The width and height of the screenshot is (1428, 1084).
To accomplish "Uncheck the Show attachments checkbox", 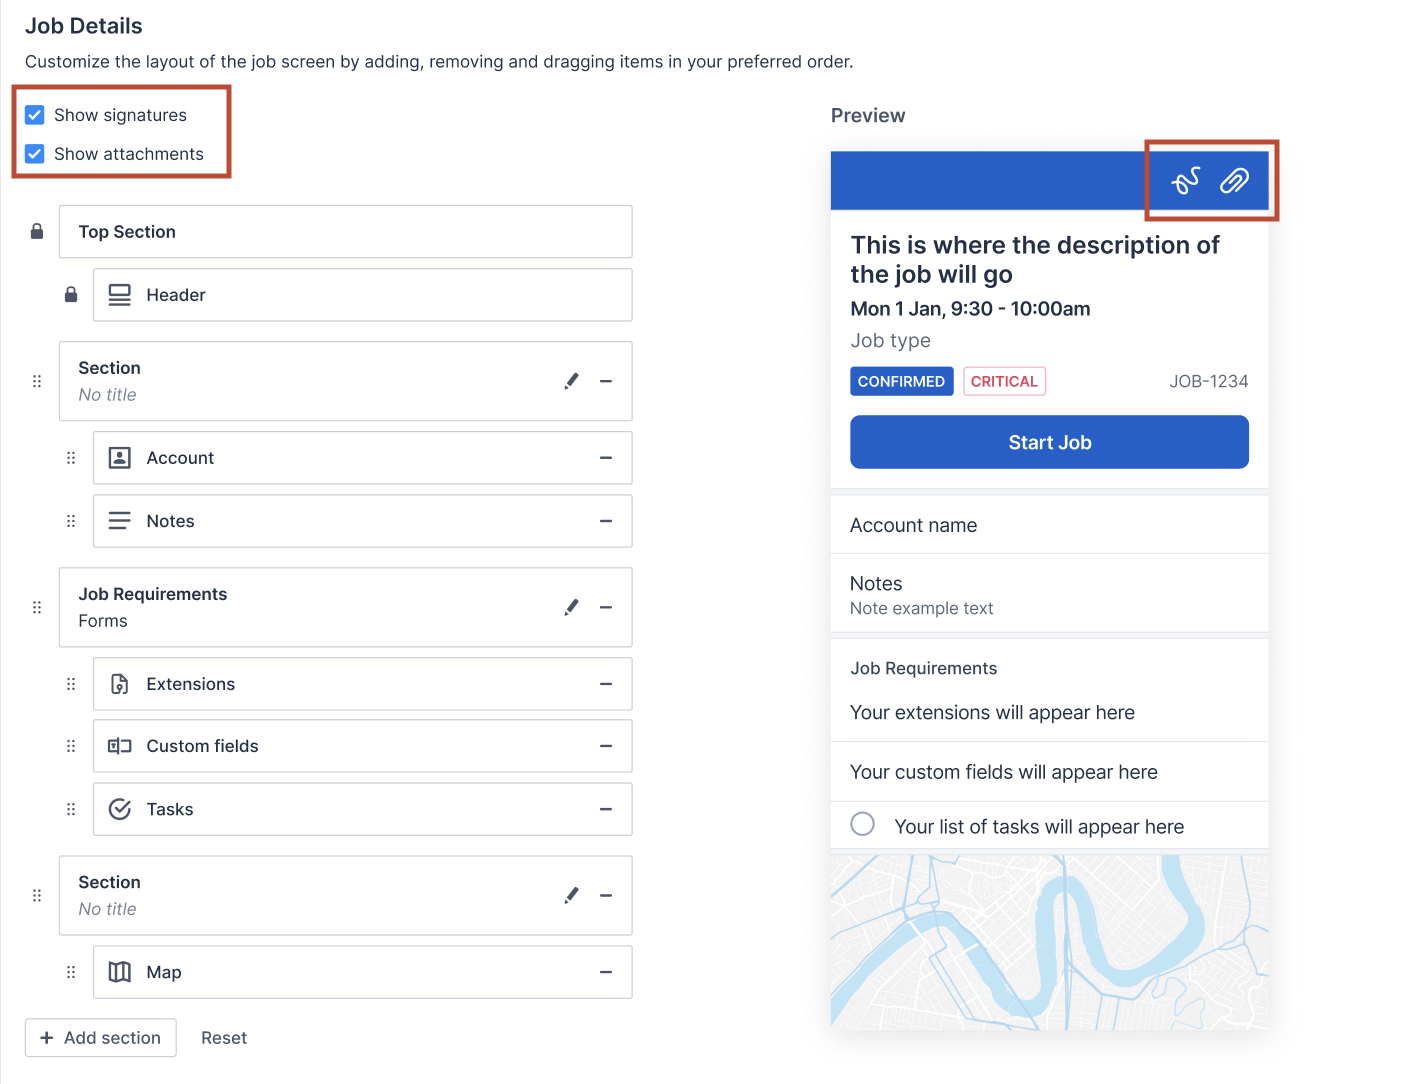I will tap(34, 153).
